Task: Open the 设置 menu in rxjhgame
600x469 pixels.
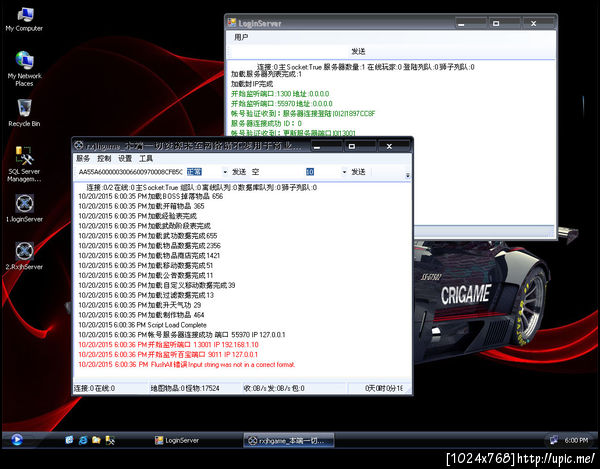Action: click(x=125, y=158)
